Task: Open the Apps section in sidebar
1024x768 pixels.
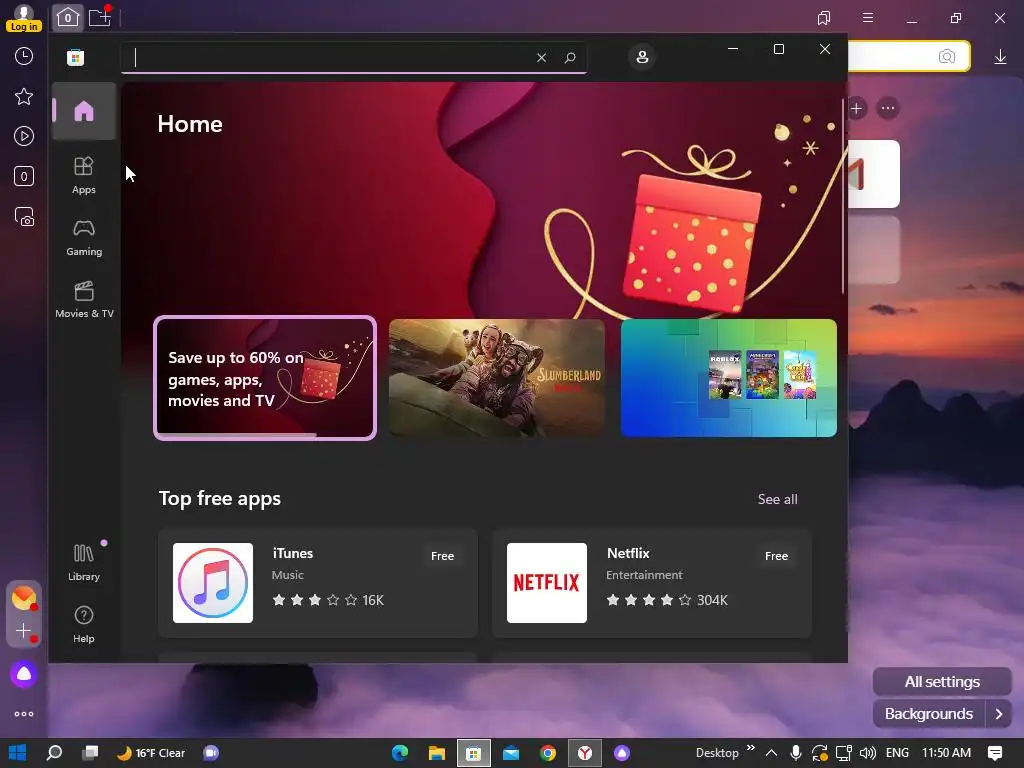Action: point(84,175)
